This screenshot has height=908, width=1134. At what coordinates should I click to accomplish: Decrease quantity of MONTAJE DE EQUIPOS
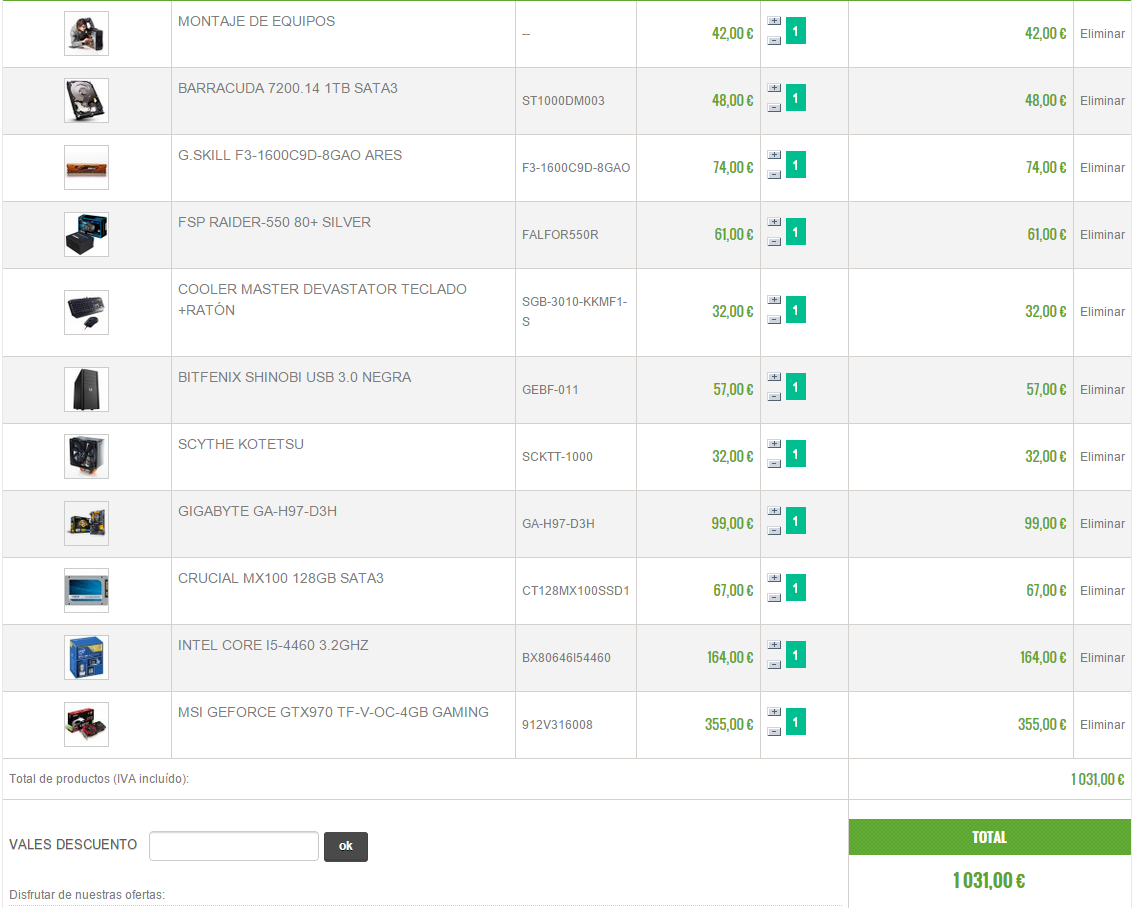click(774, 40)
